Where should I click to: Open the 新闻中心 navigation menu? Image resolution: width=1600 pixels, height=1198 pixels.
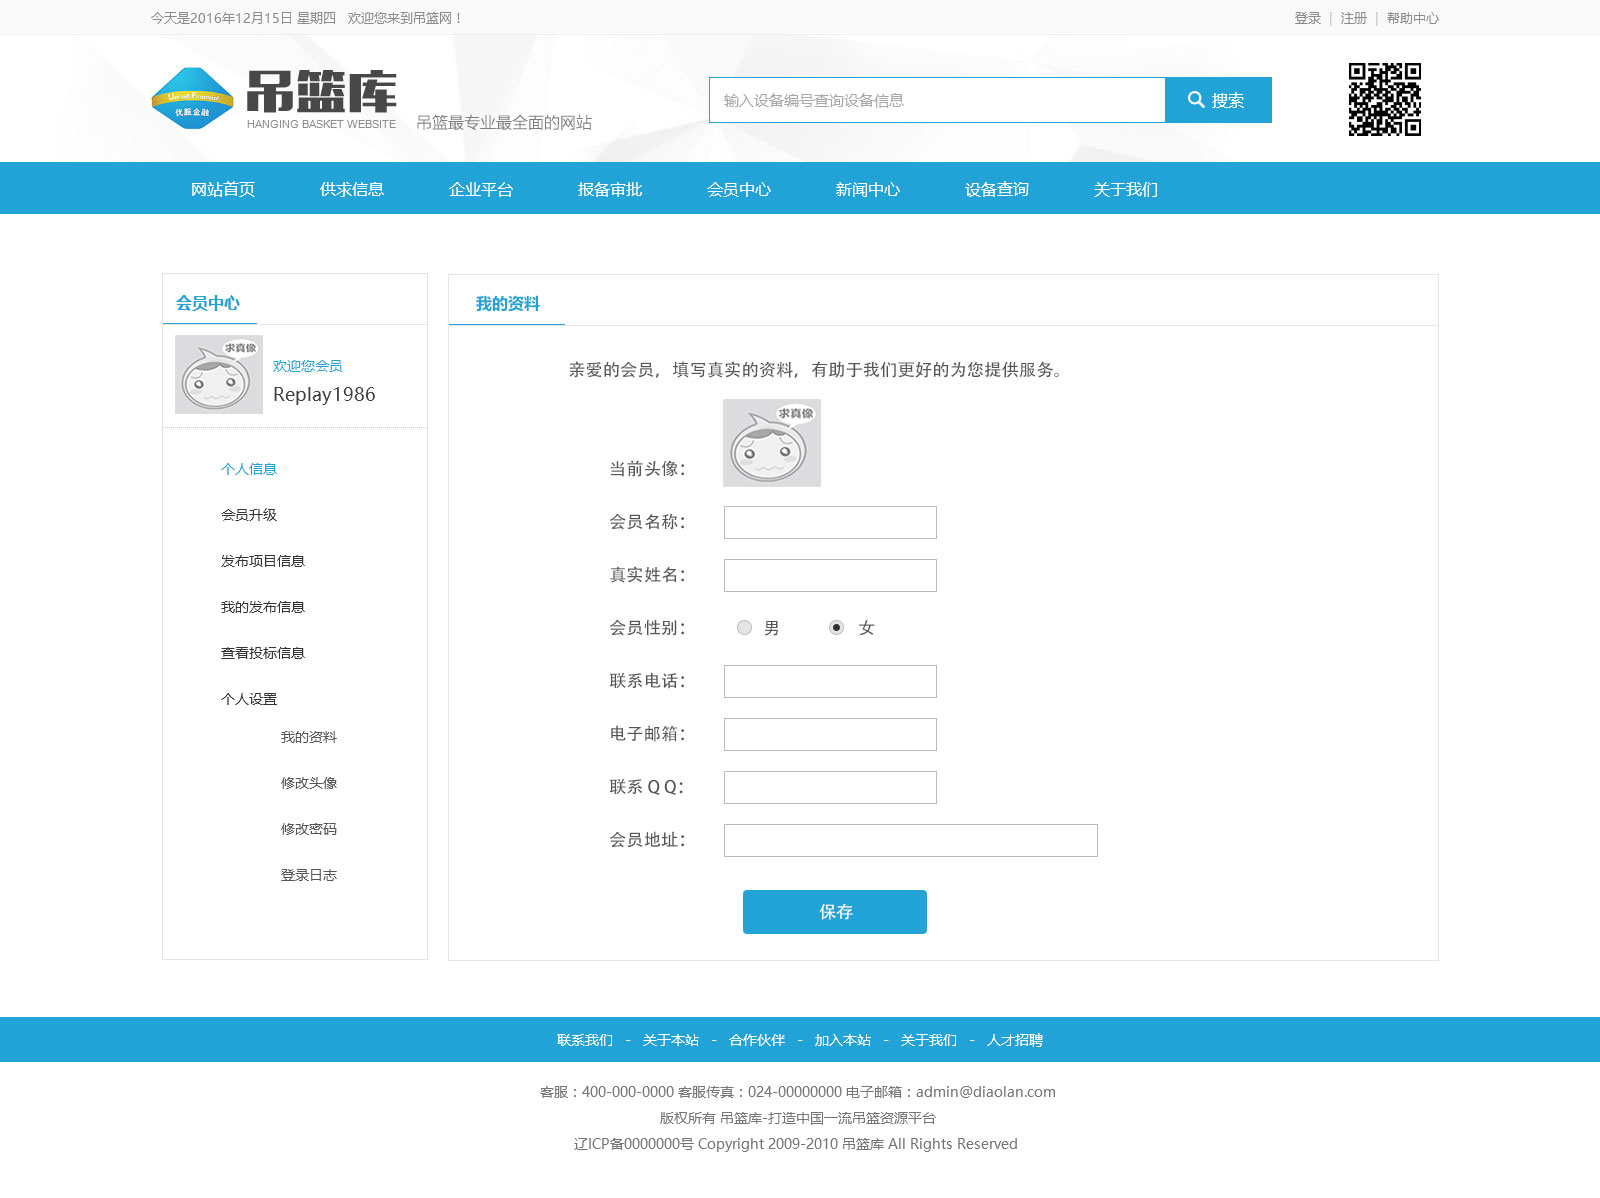click(x=866, y=189)
